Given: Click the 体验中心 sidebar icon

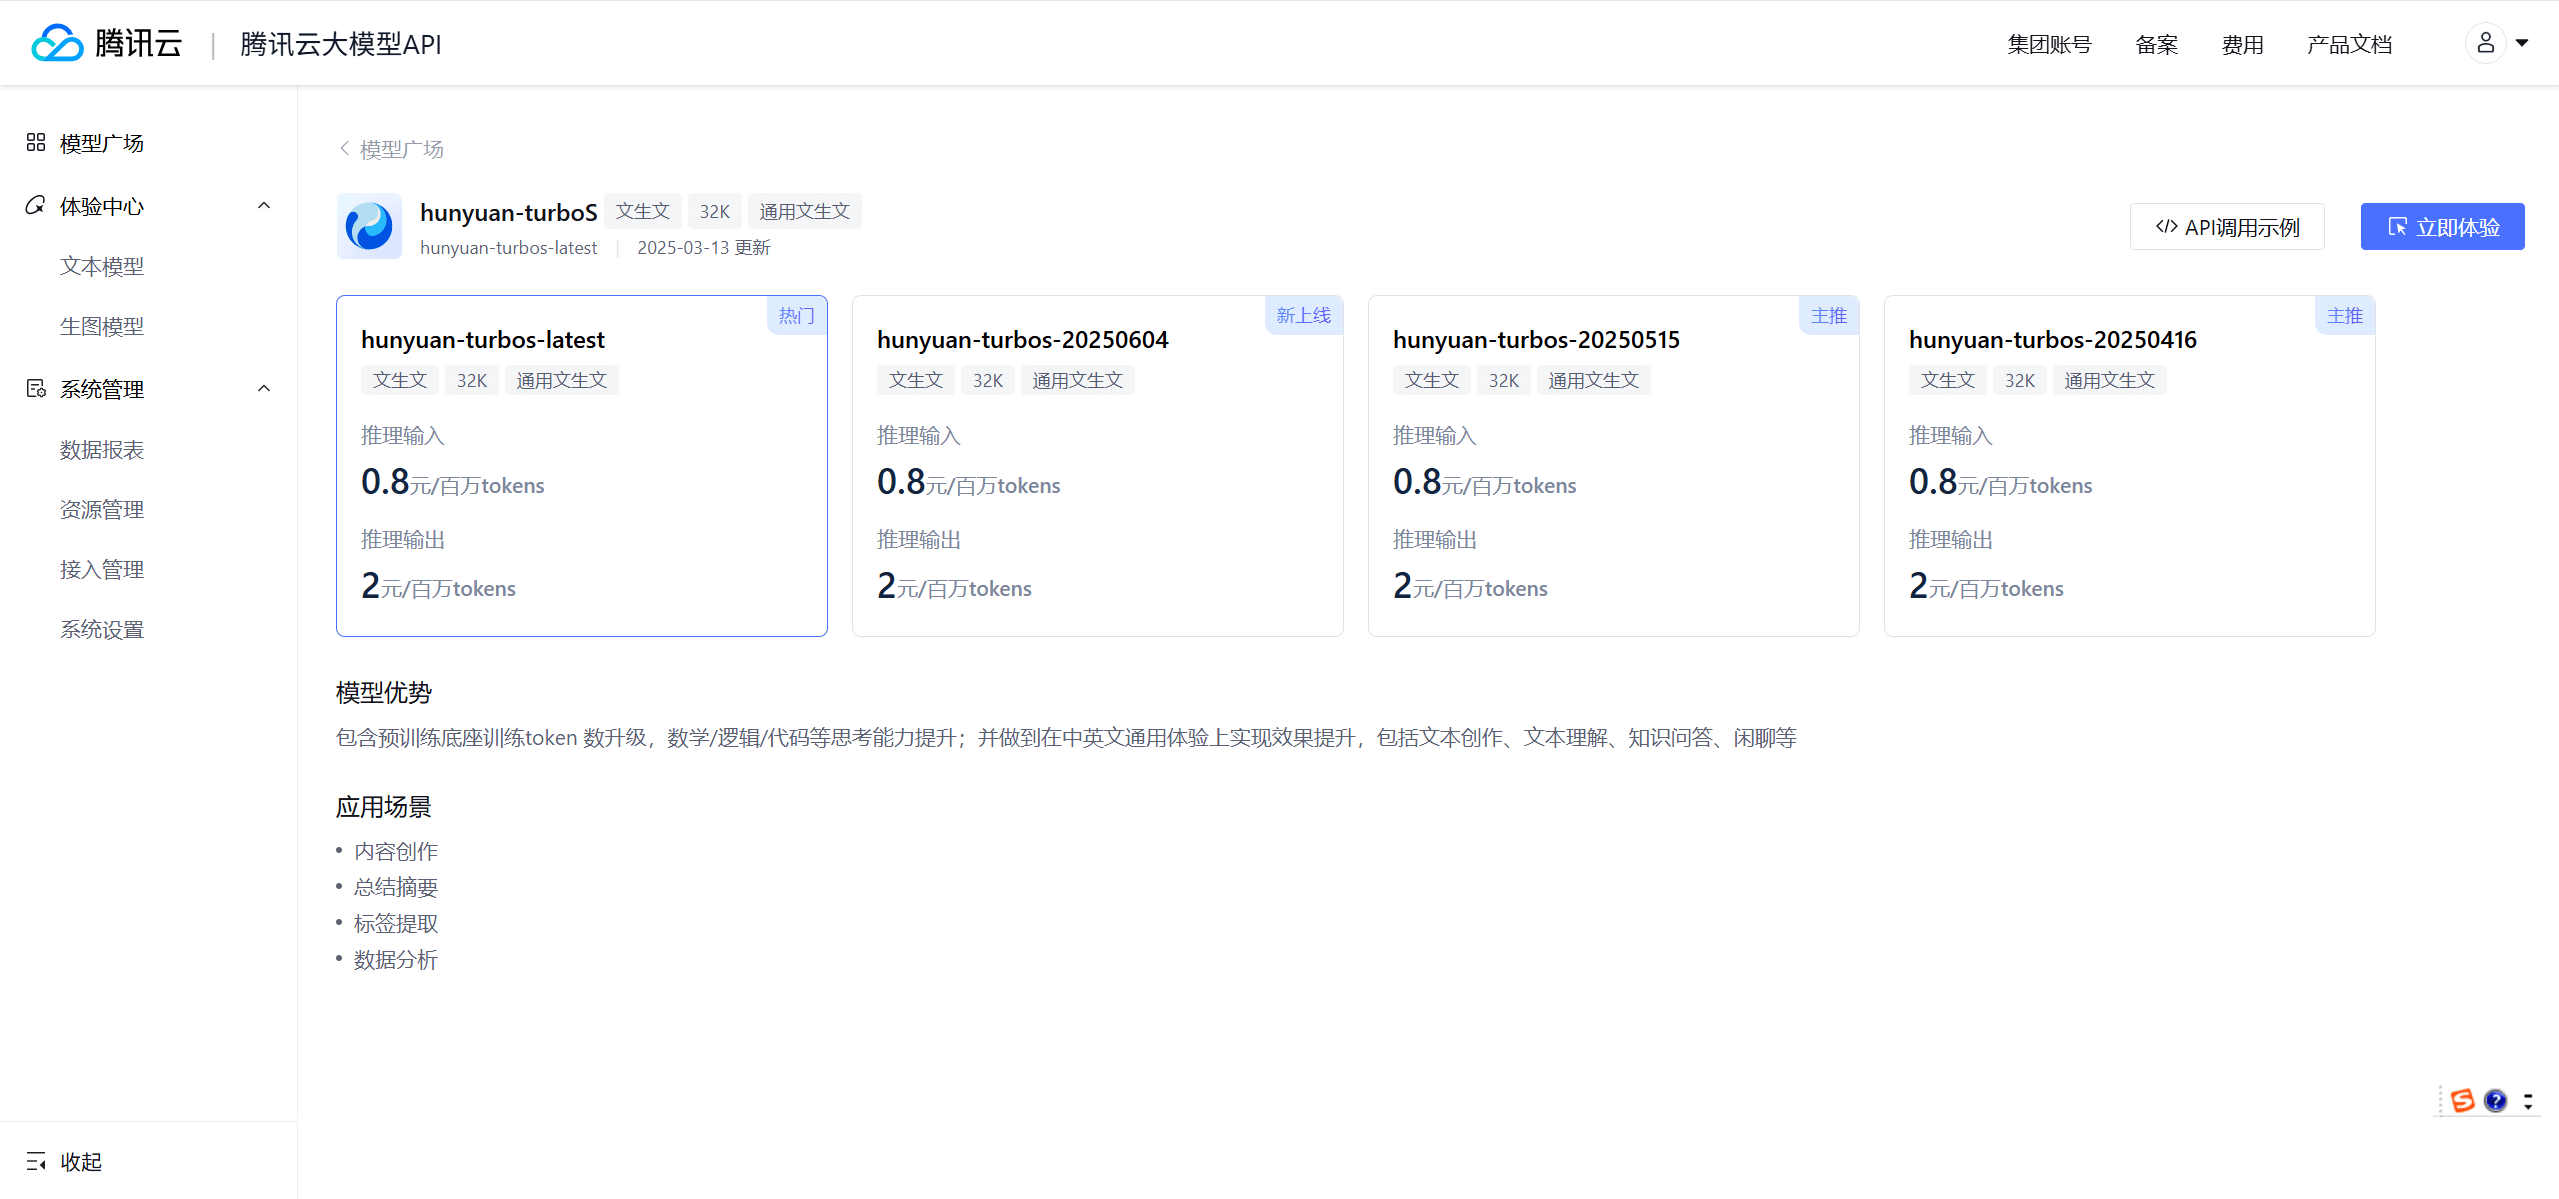Looking at the screenshot, I should pos(35,205).
